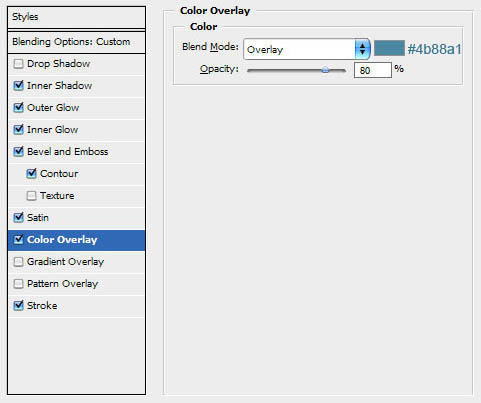The height and width of the screenshot is (403, 481).
Task: Click the Opacity percentage input field
Action: tap(373, 70)
